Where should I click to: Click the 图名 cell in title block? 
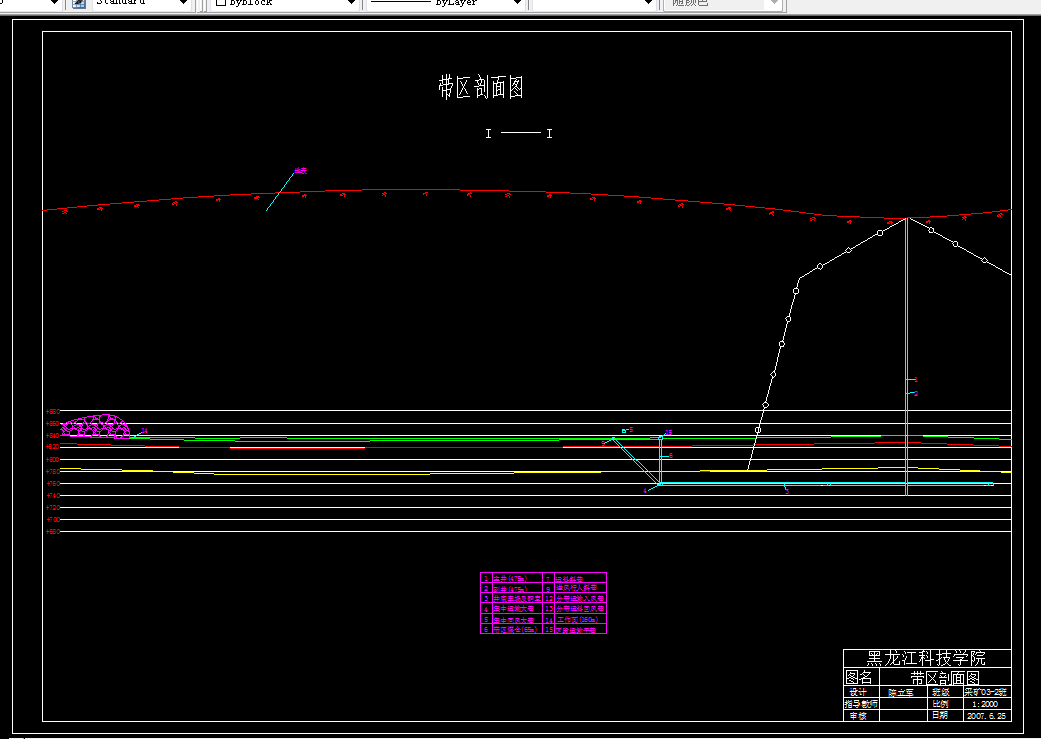coord(860,677)
